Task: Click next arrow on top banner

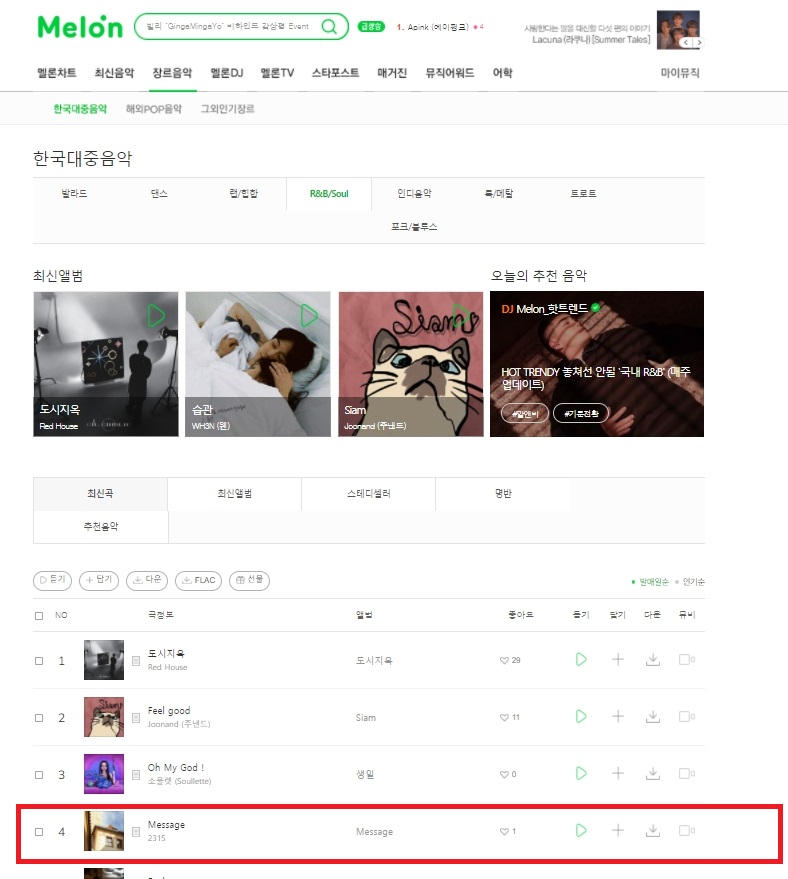Action: [699, 43]
